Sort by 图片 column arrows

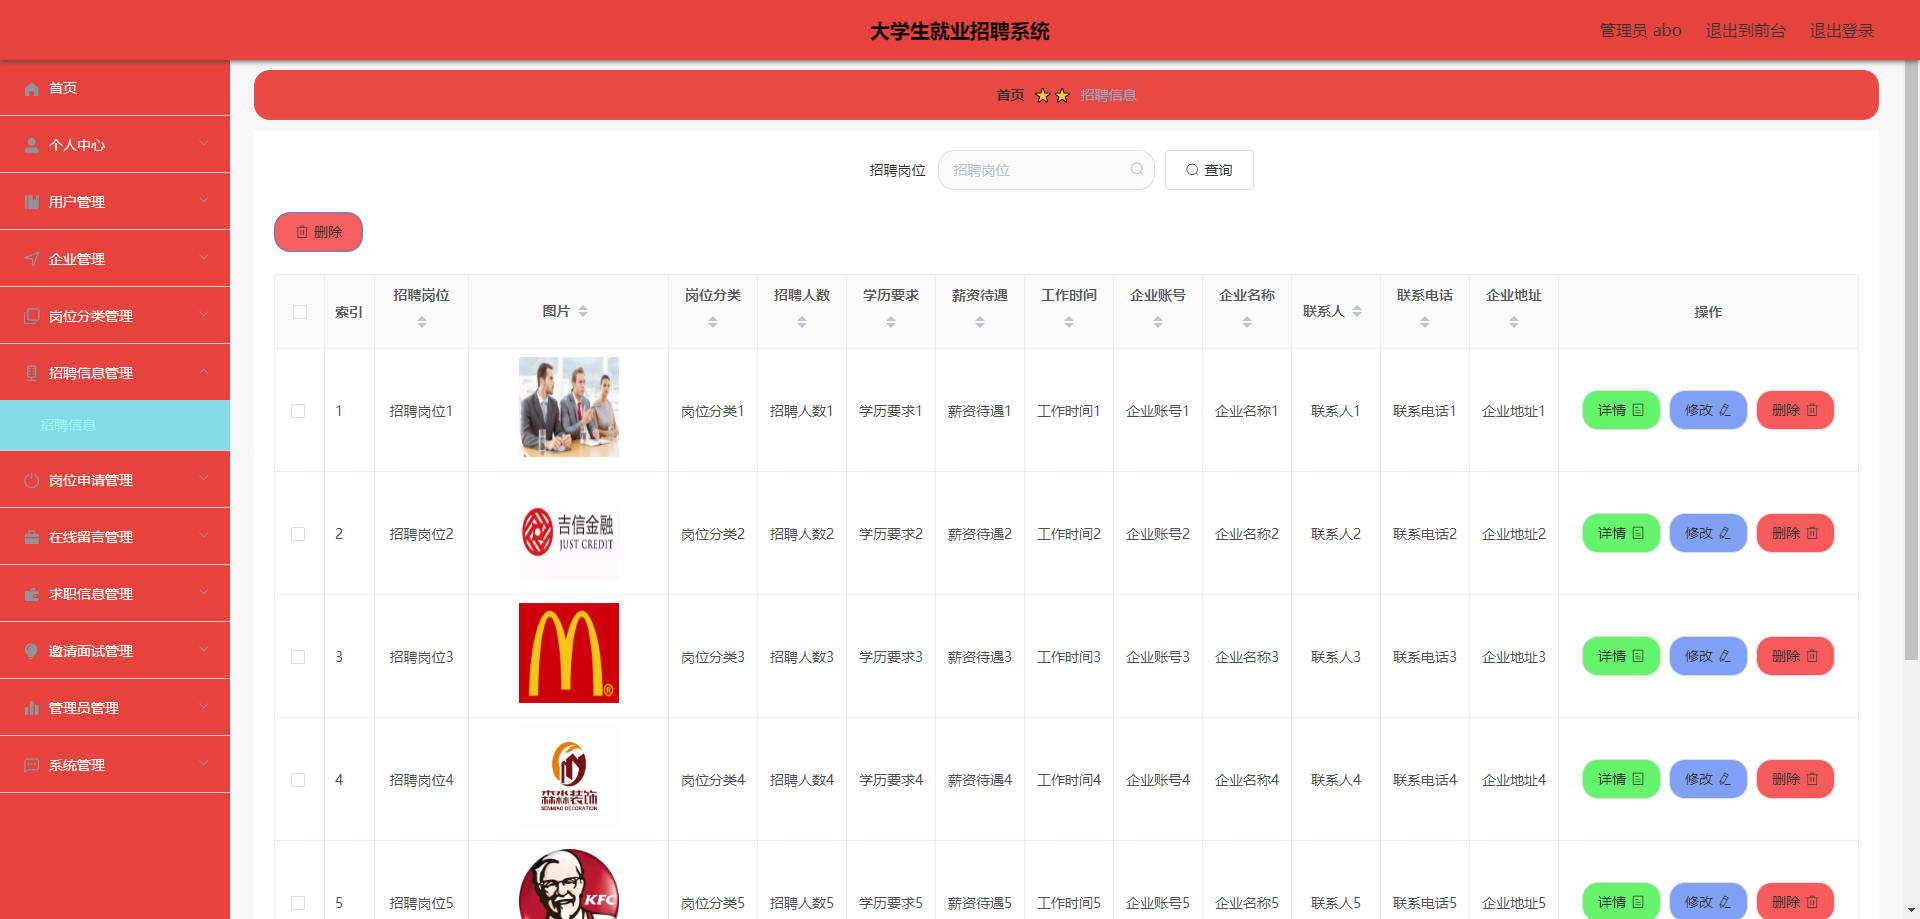coord(583,311)
